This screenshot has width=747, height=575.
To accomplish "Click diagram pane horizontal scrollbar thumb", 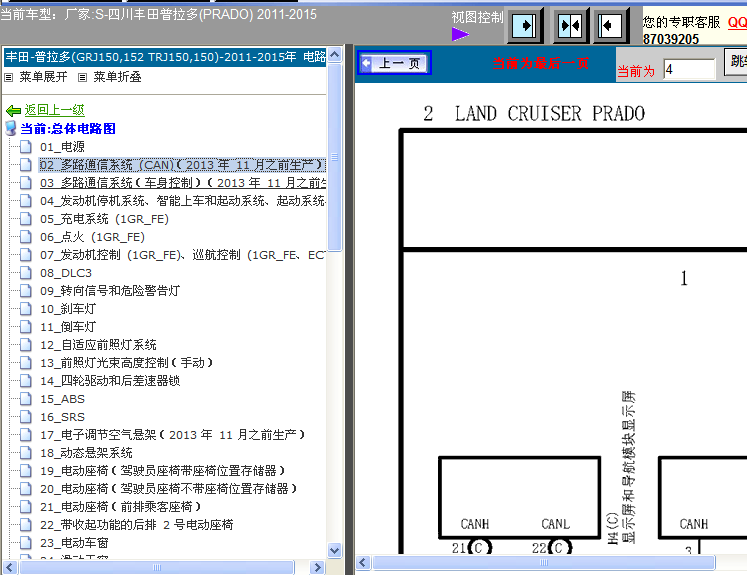I will [x=544, y=563].
